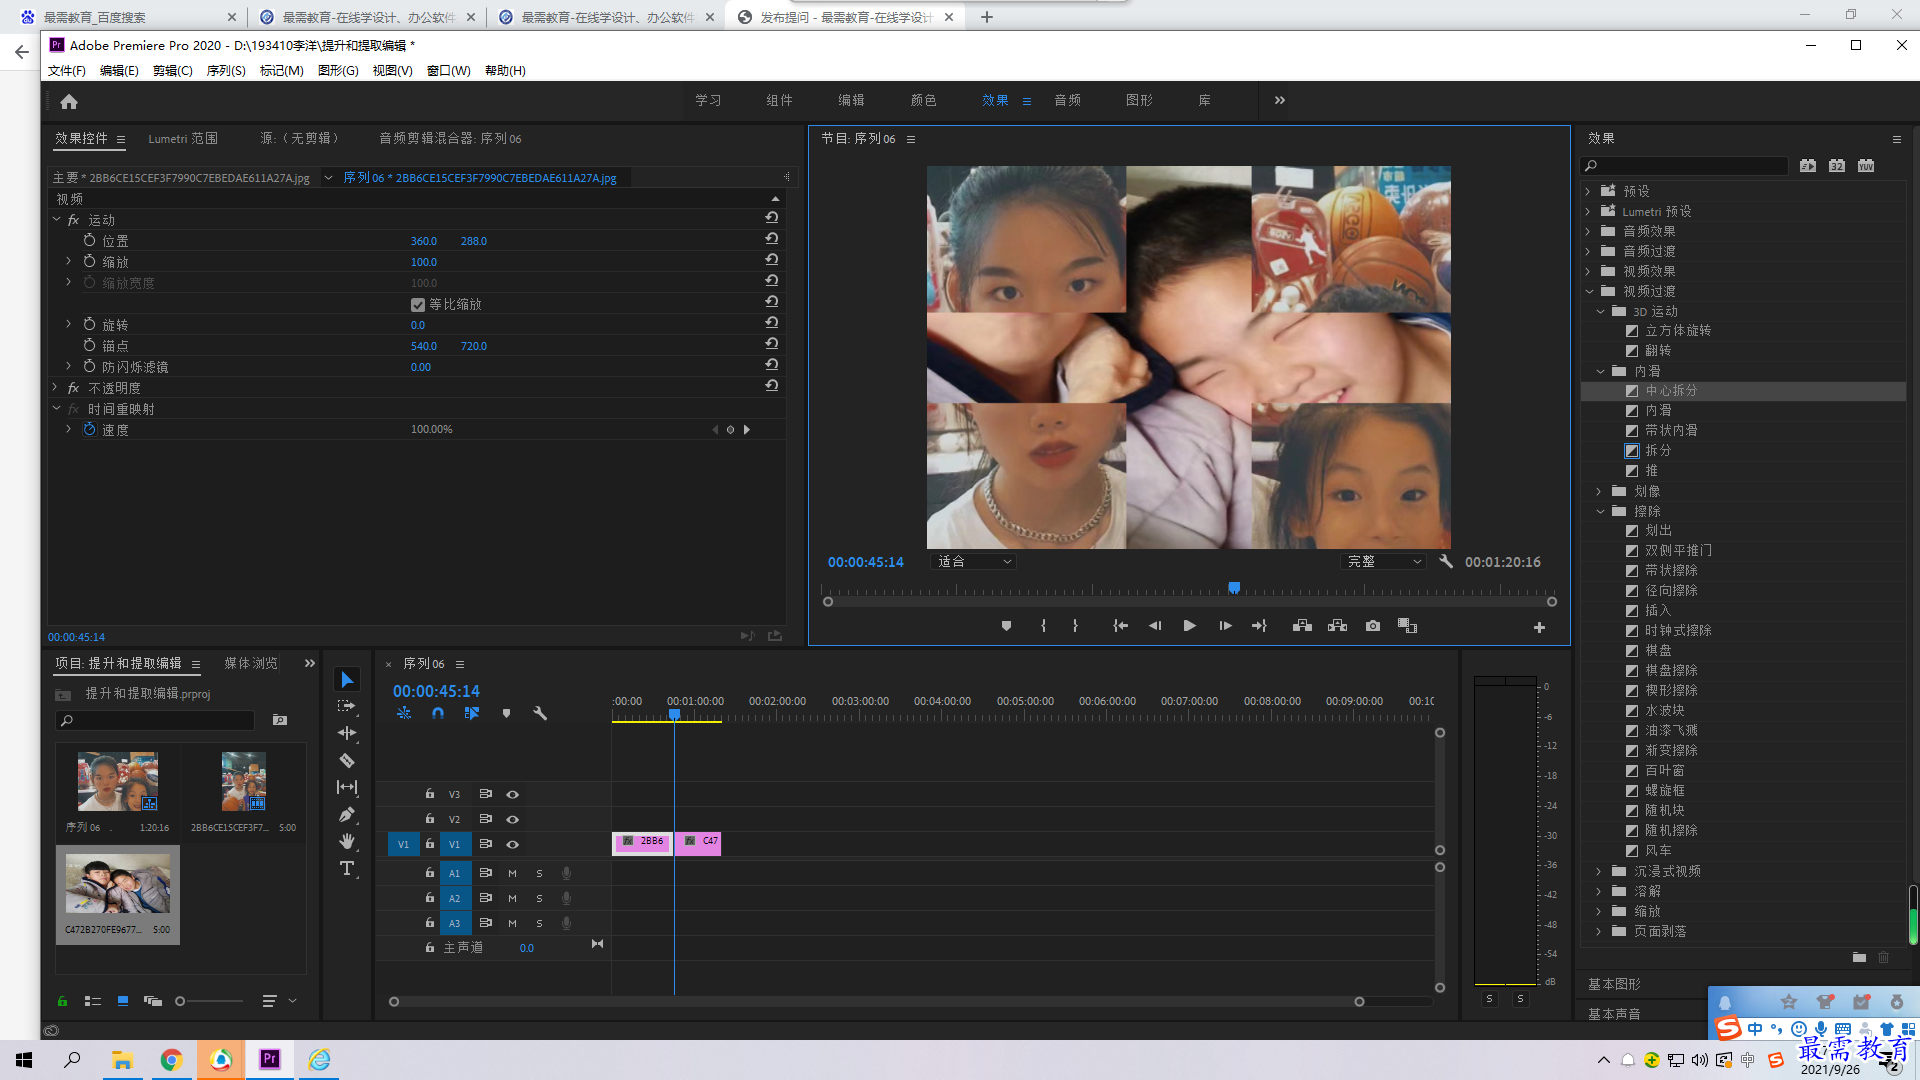This screenshot has height=1080, width=1920.
Task: Click Go to Out point button
Action: pos(1259,626)
